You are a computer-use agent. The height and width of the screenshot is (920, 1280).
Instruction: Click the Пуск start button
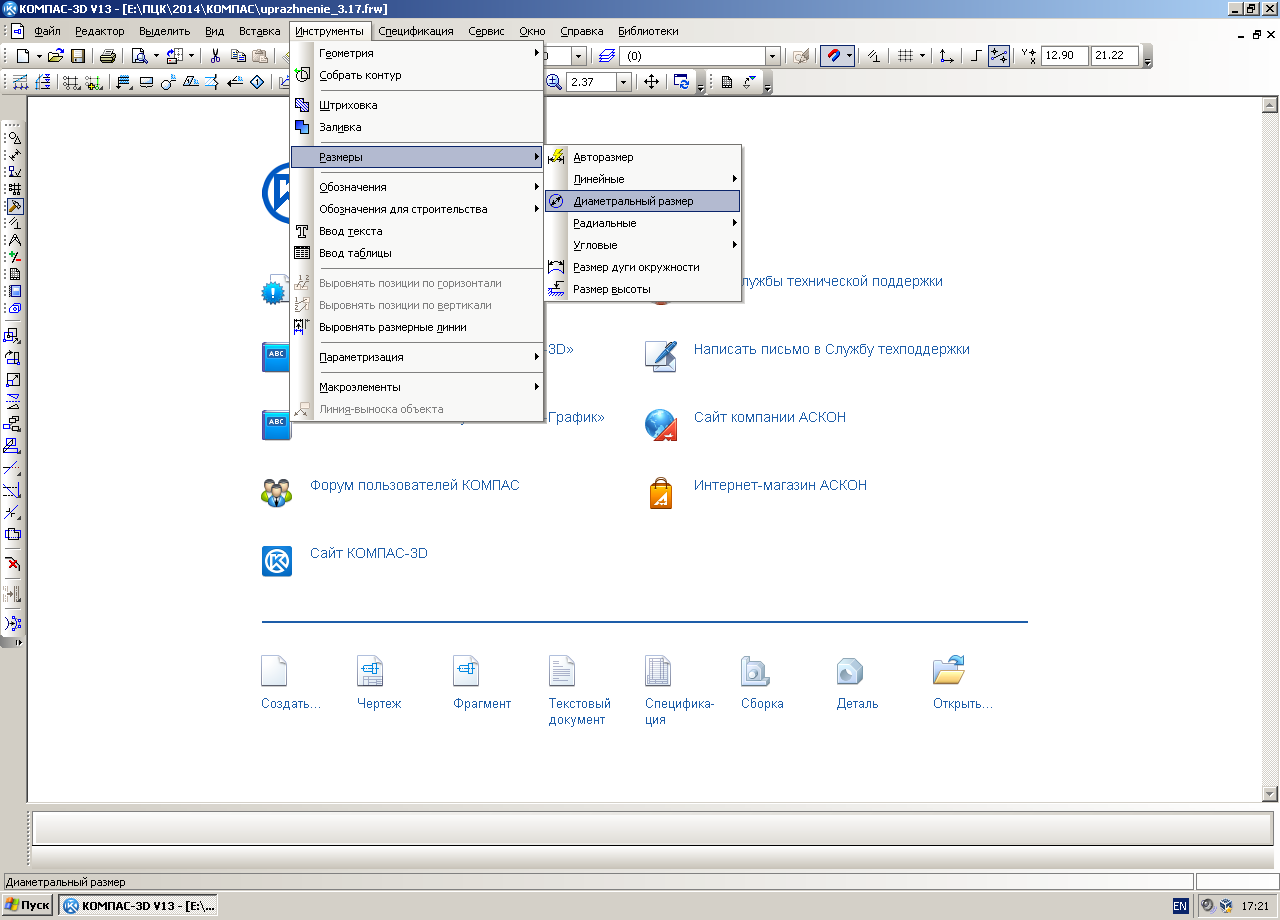[x=28, y=905]
